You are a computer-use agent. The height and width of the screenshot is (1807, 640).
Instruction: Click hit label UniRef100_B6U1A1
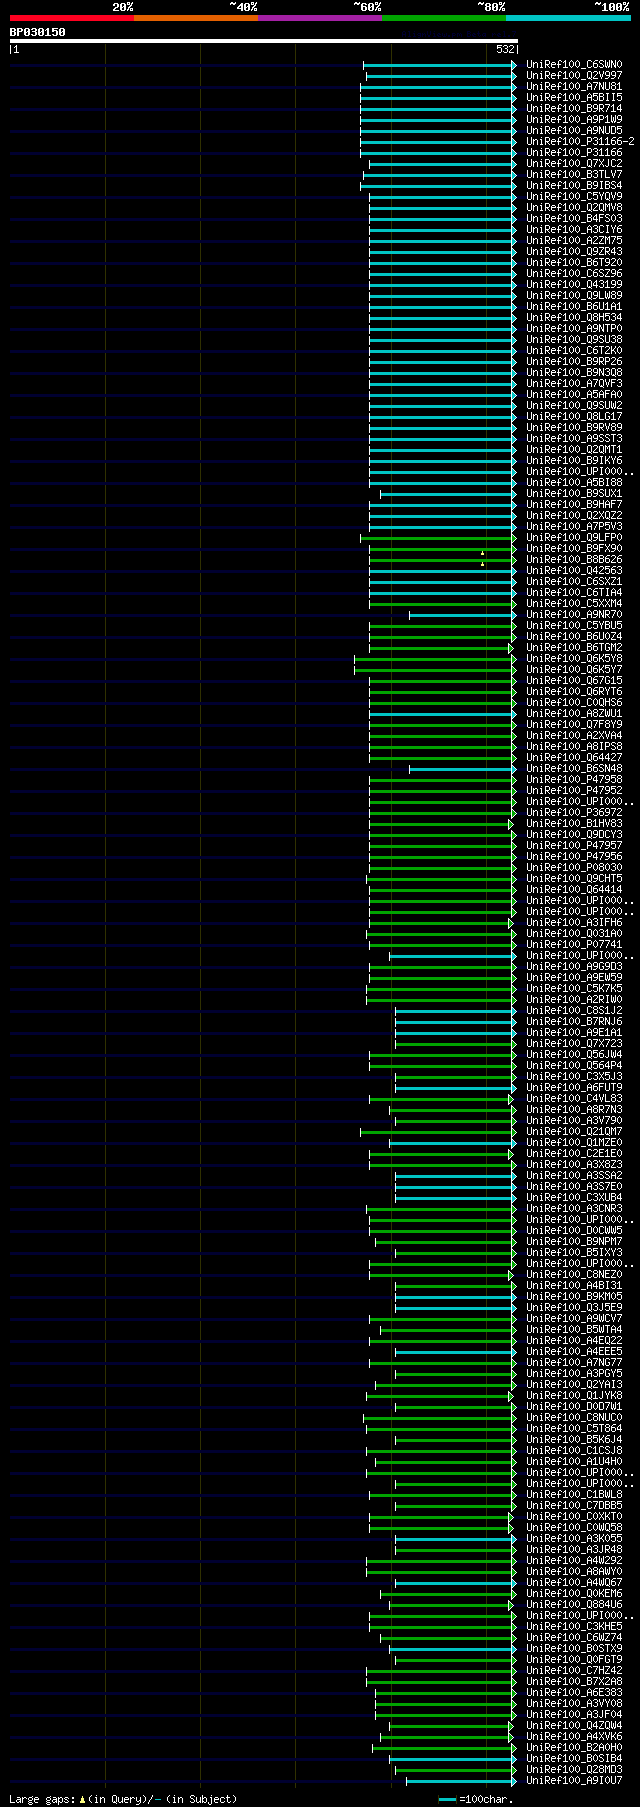point(574,307)
